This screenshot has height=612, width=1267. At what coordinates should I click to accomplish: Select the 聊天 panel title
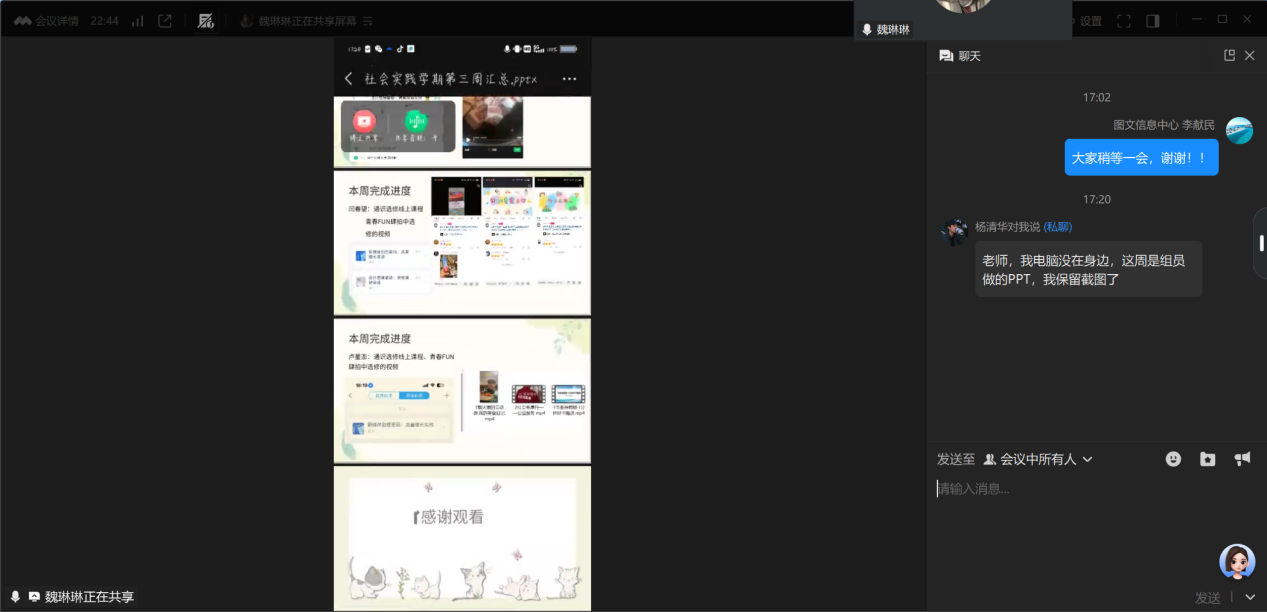(x=969, y=56)
